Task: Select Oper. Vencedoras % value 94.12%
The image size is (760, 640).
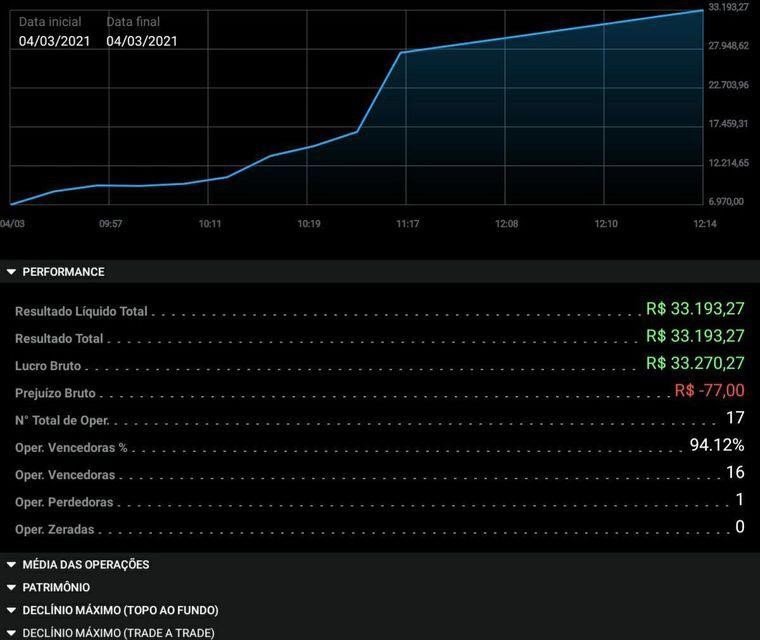Action: [717, 445]
